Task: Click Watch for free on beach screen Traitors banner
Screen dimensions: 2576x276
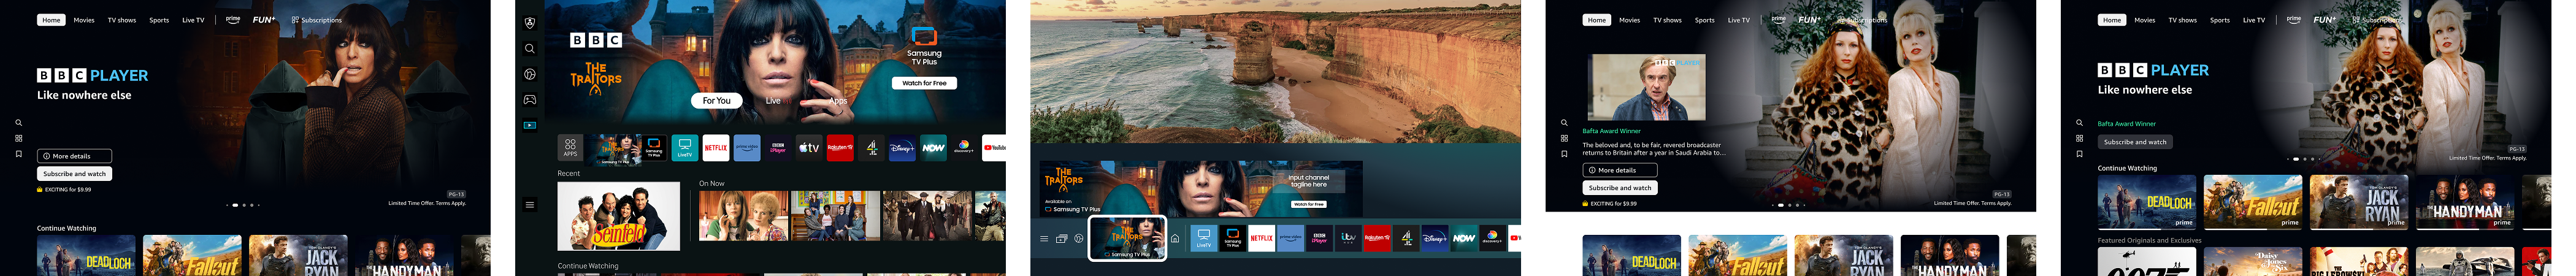Action: tap(1309, 204)
